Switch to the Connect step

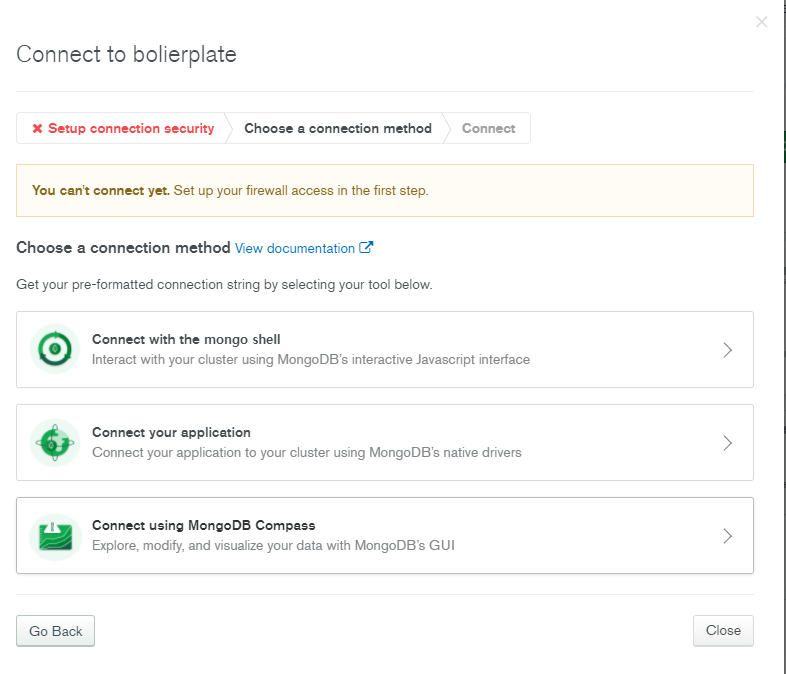488,129
